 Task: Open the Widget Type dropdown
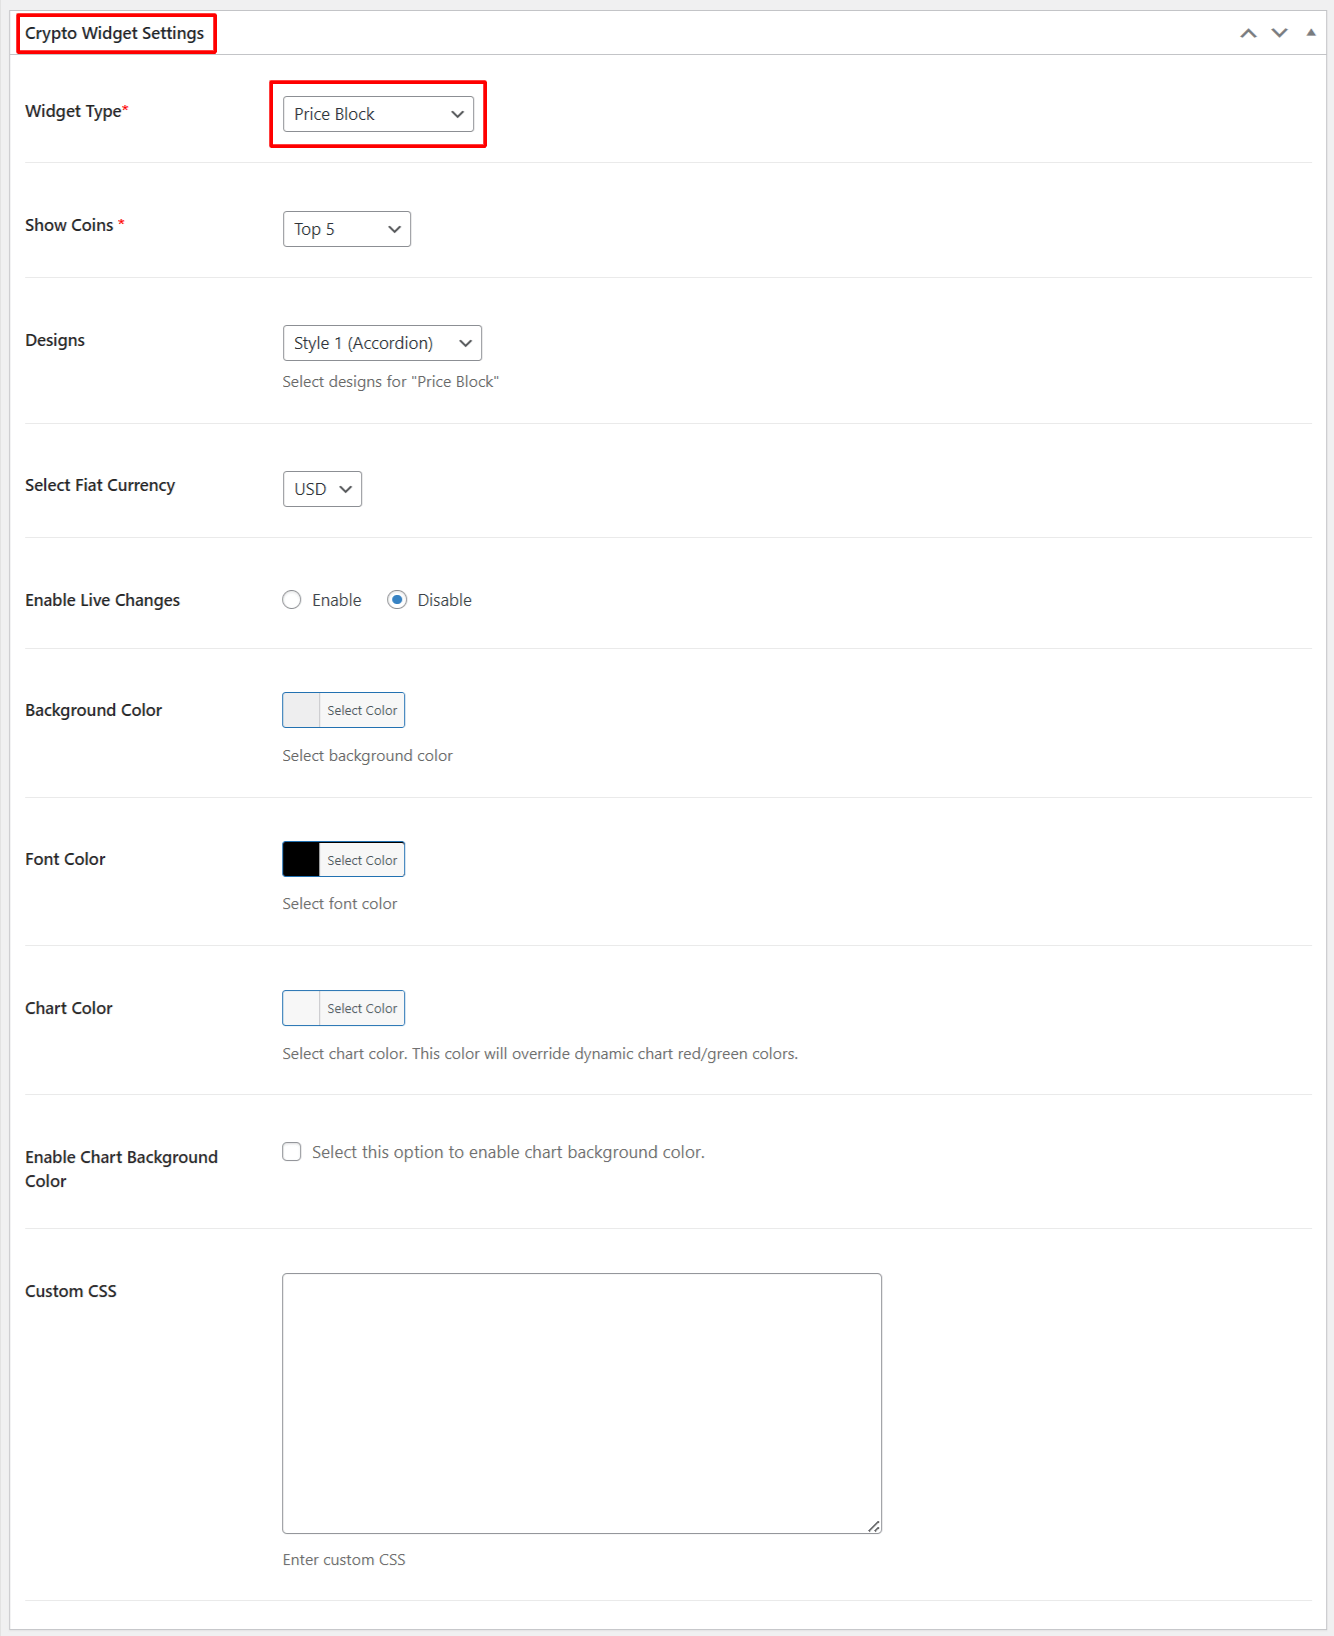[378, 114]
